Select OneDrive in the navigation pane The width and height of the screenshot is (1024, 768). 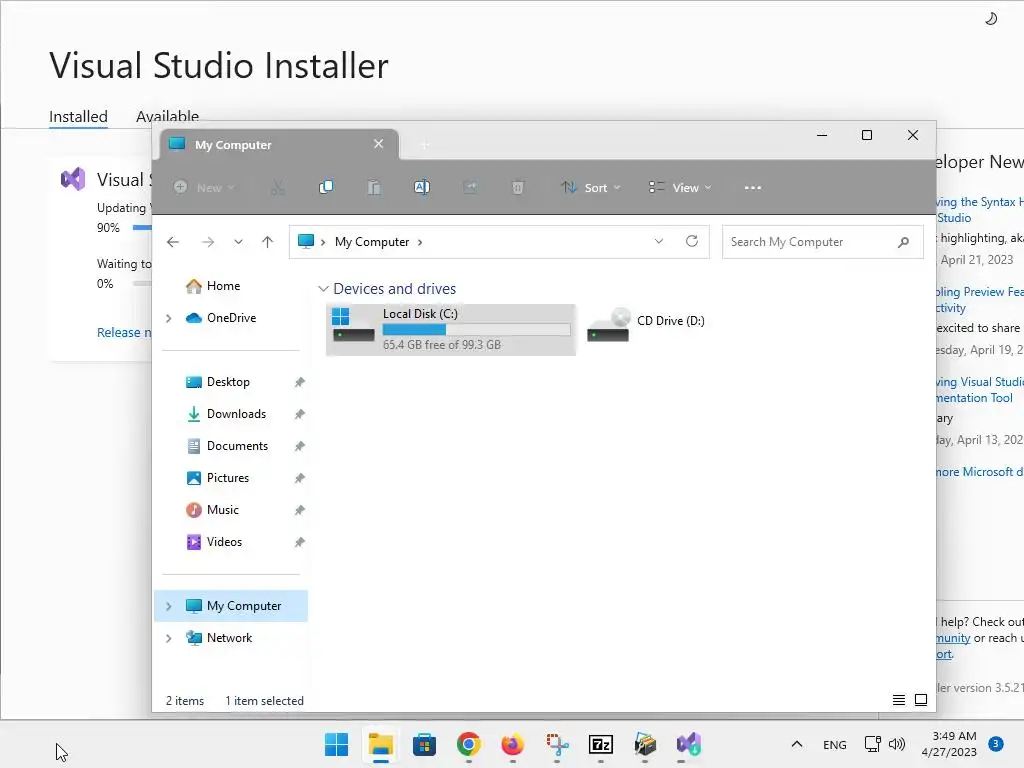pyautogui.click(x=231, y=318)
